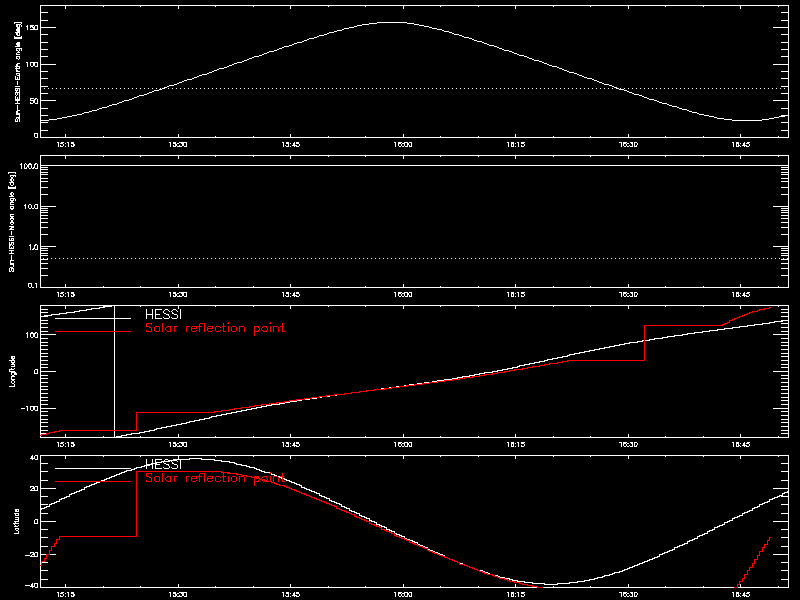Click white HESSI legend line sample in Longitude panel
This screenshot has height=600, width=800.
click(x=93, y=318)
